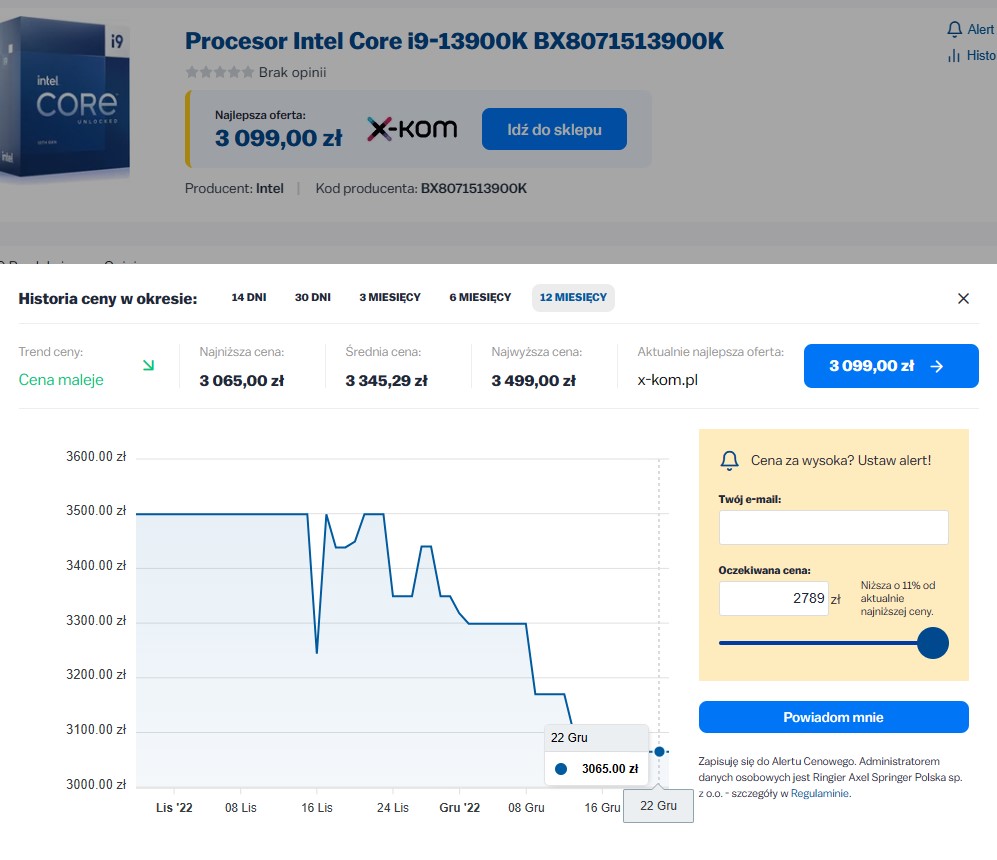Click the manufacturer code BX8071513900K
The image size is (997, 860).
tap(474, 188)
